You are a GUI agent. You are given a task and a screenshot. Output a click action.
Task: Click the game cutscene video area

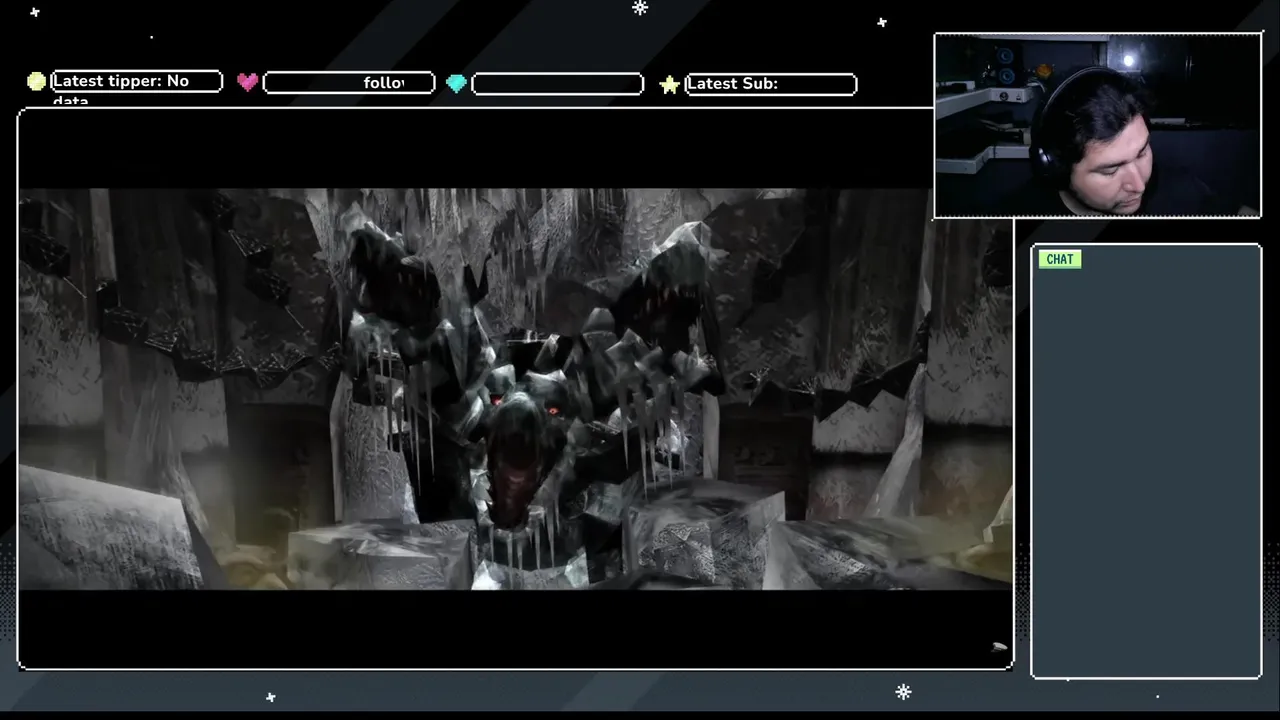pos(516,389)
